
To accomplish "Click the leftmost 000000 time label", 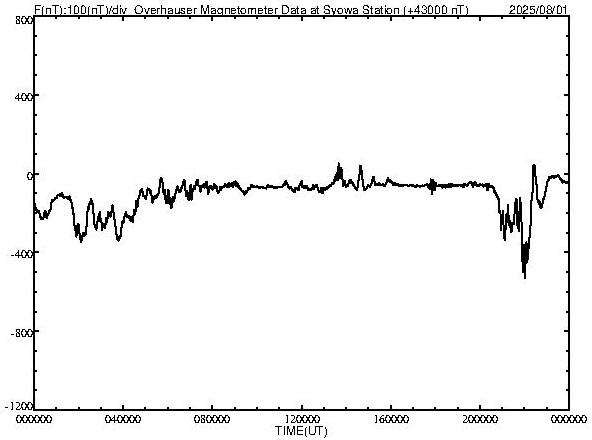I will (x=34, y=419).
